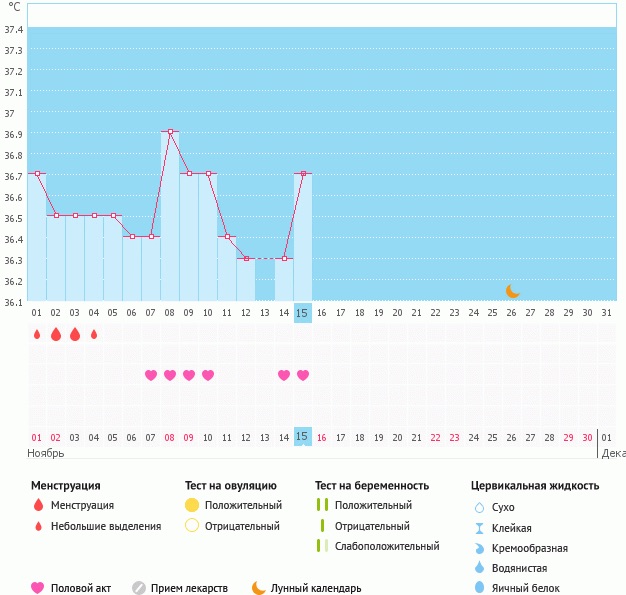Click the small discharge drop on day 04
This screenshot has height=595, width=626.
click(x=94, y=334)
